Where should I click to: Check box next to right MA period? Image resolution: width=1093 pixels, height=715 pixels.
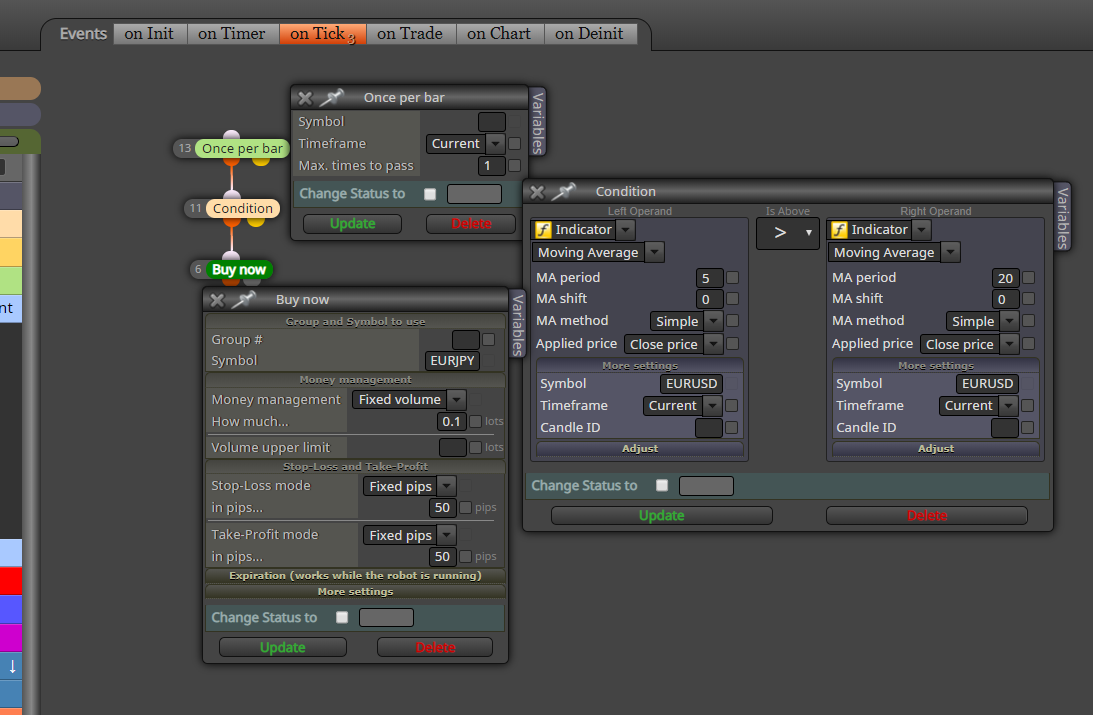tap(1028, 277)
